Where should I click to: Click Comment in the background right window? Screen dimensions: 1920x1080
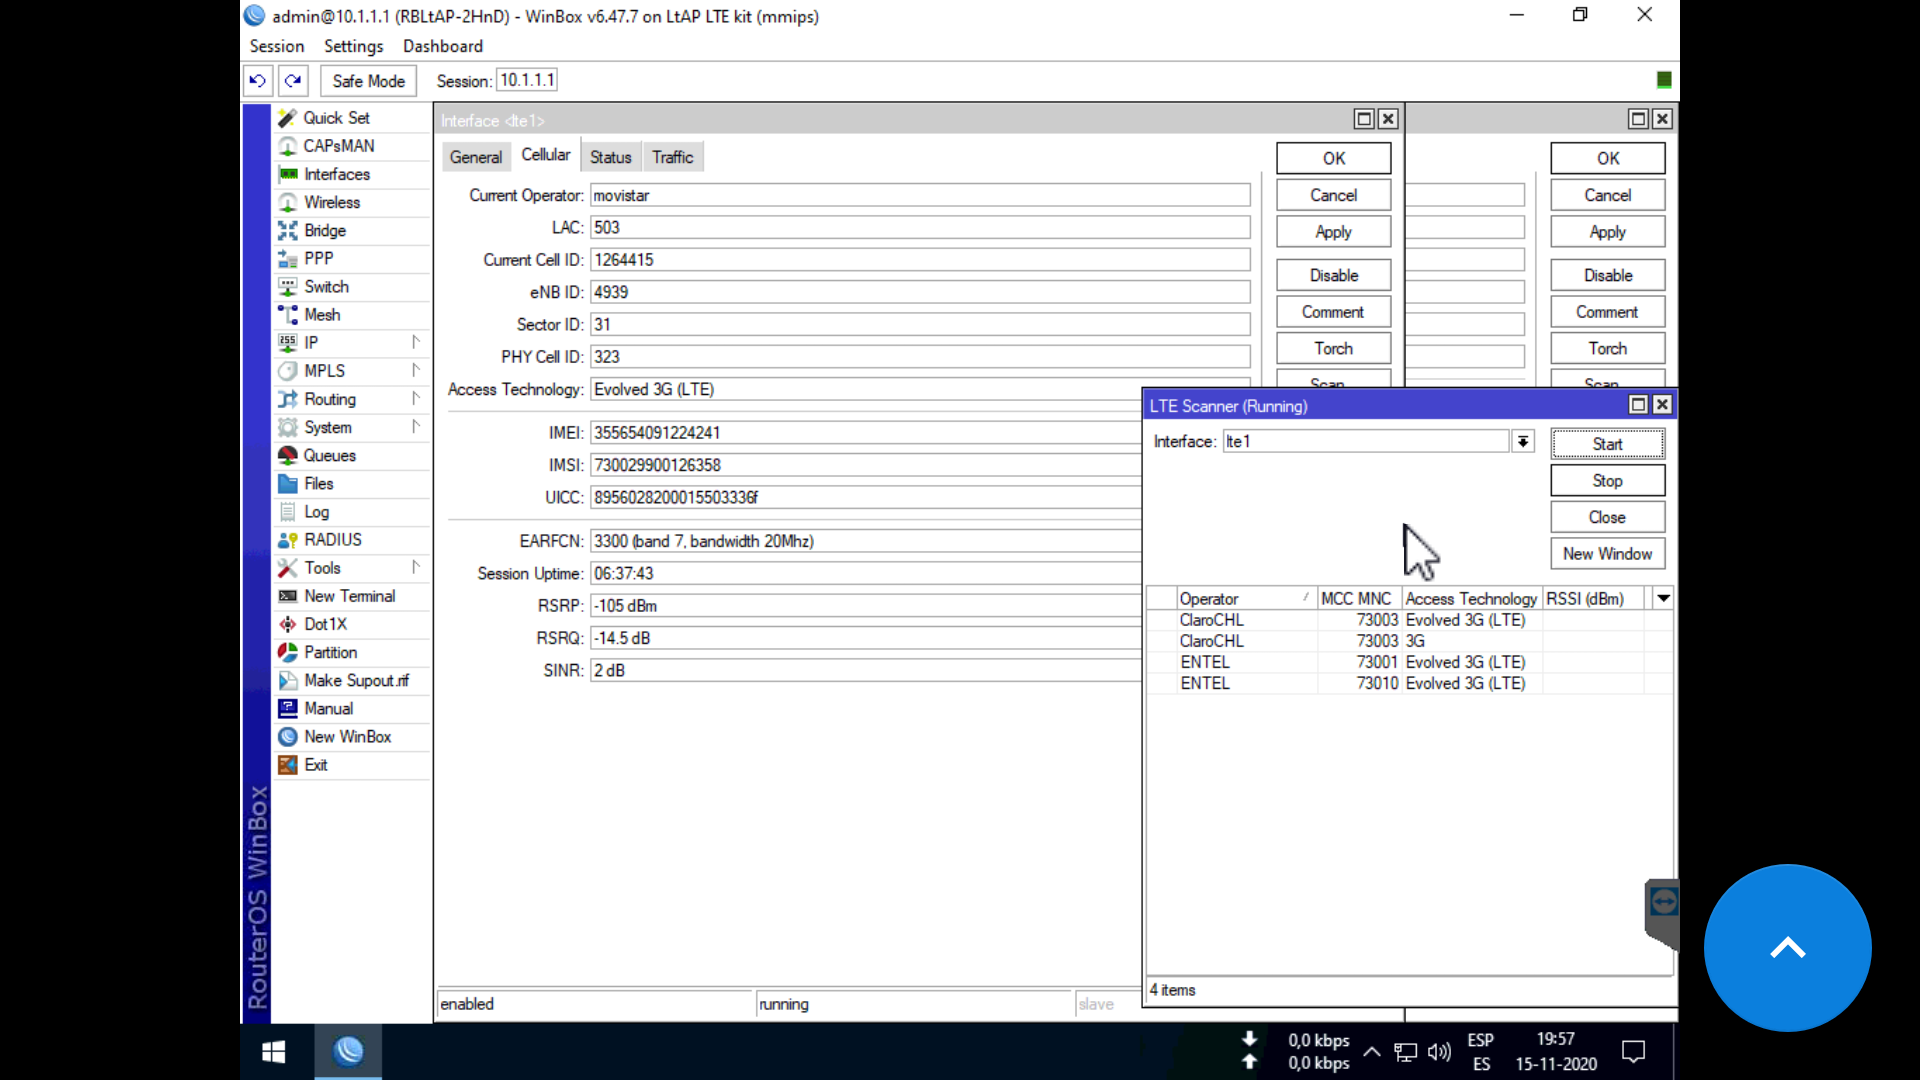click(1607, 312)
